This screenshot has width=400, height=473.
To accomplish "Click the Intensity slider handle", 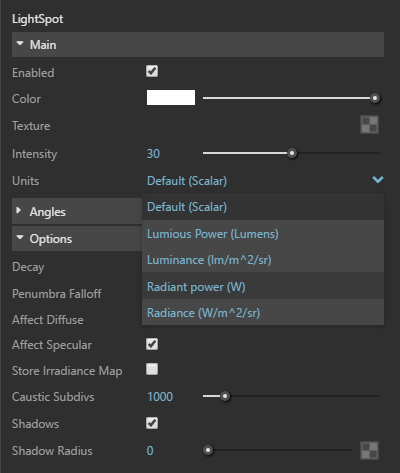I will point(292,153).
